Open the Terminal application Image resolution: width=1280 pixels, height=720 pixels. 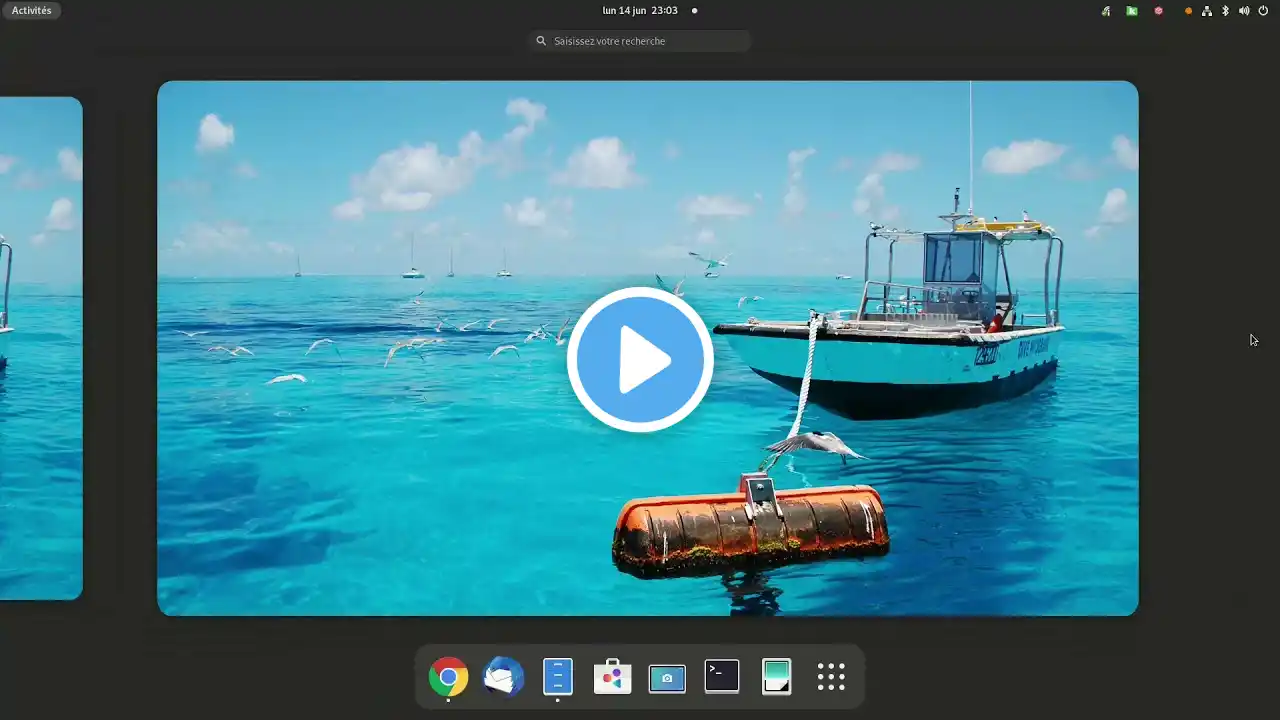tap(722, 677)
